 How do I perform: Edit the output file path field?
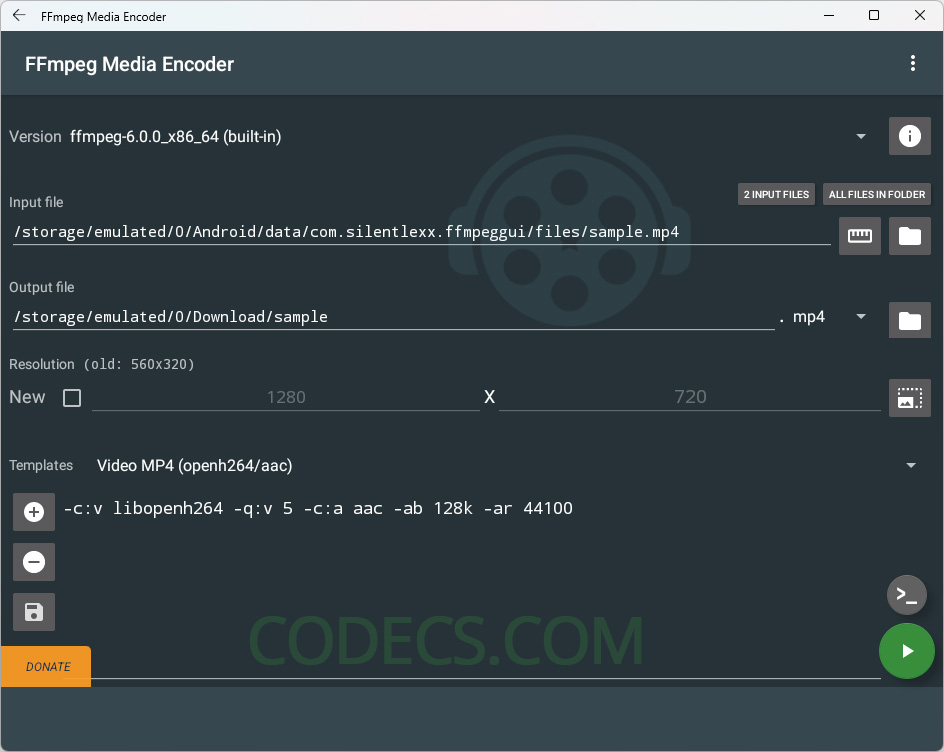click(x=394, y=317)
